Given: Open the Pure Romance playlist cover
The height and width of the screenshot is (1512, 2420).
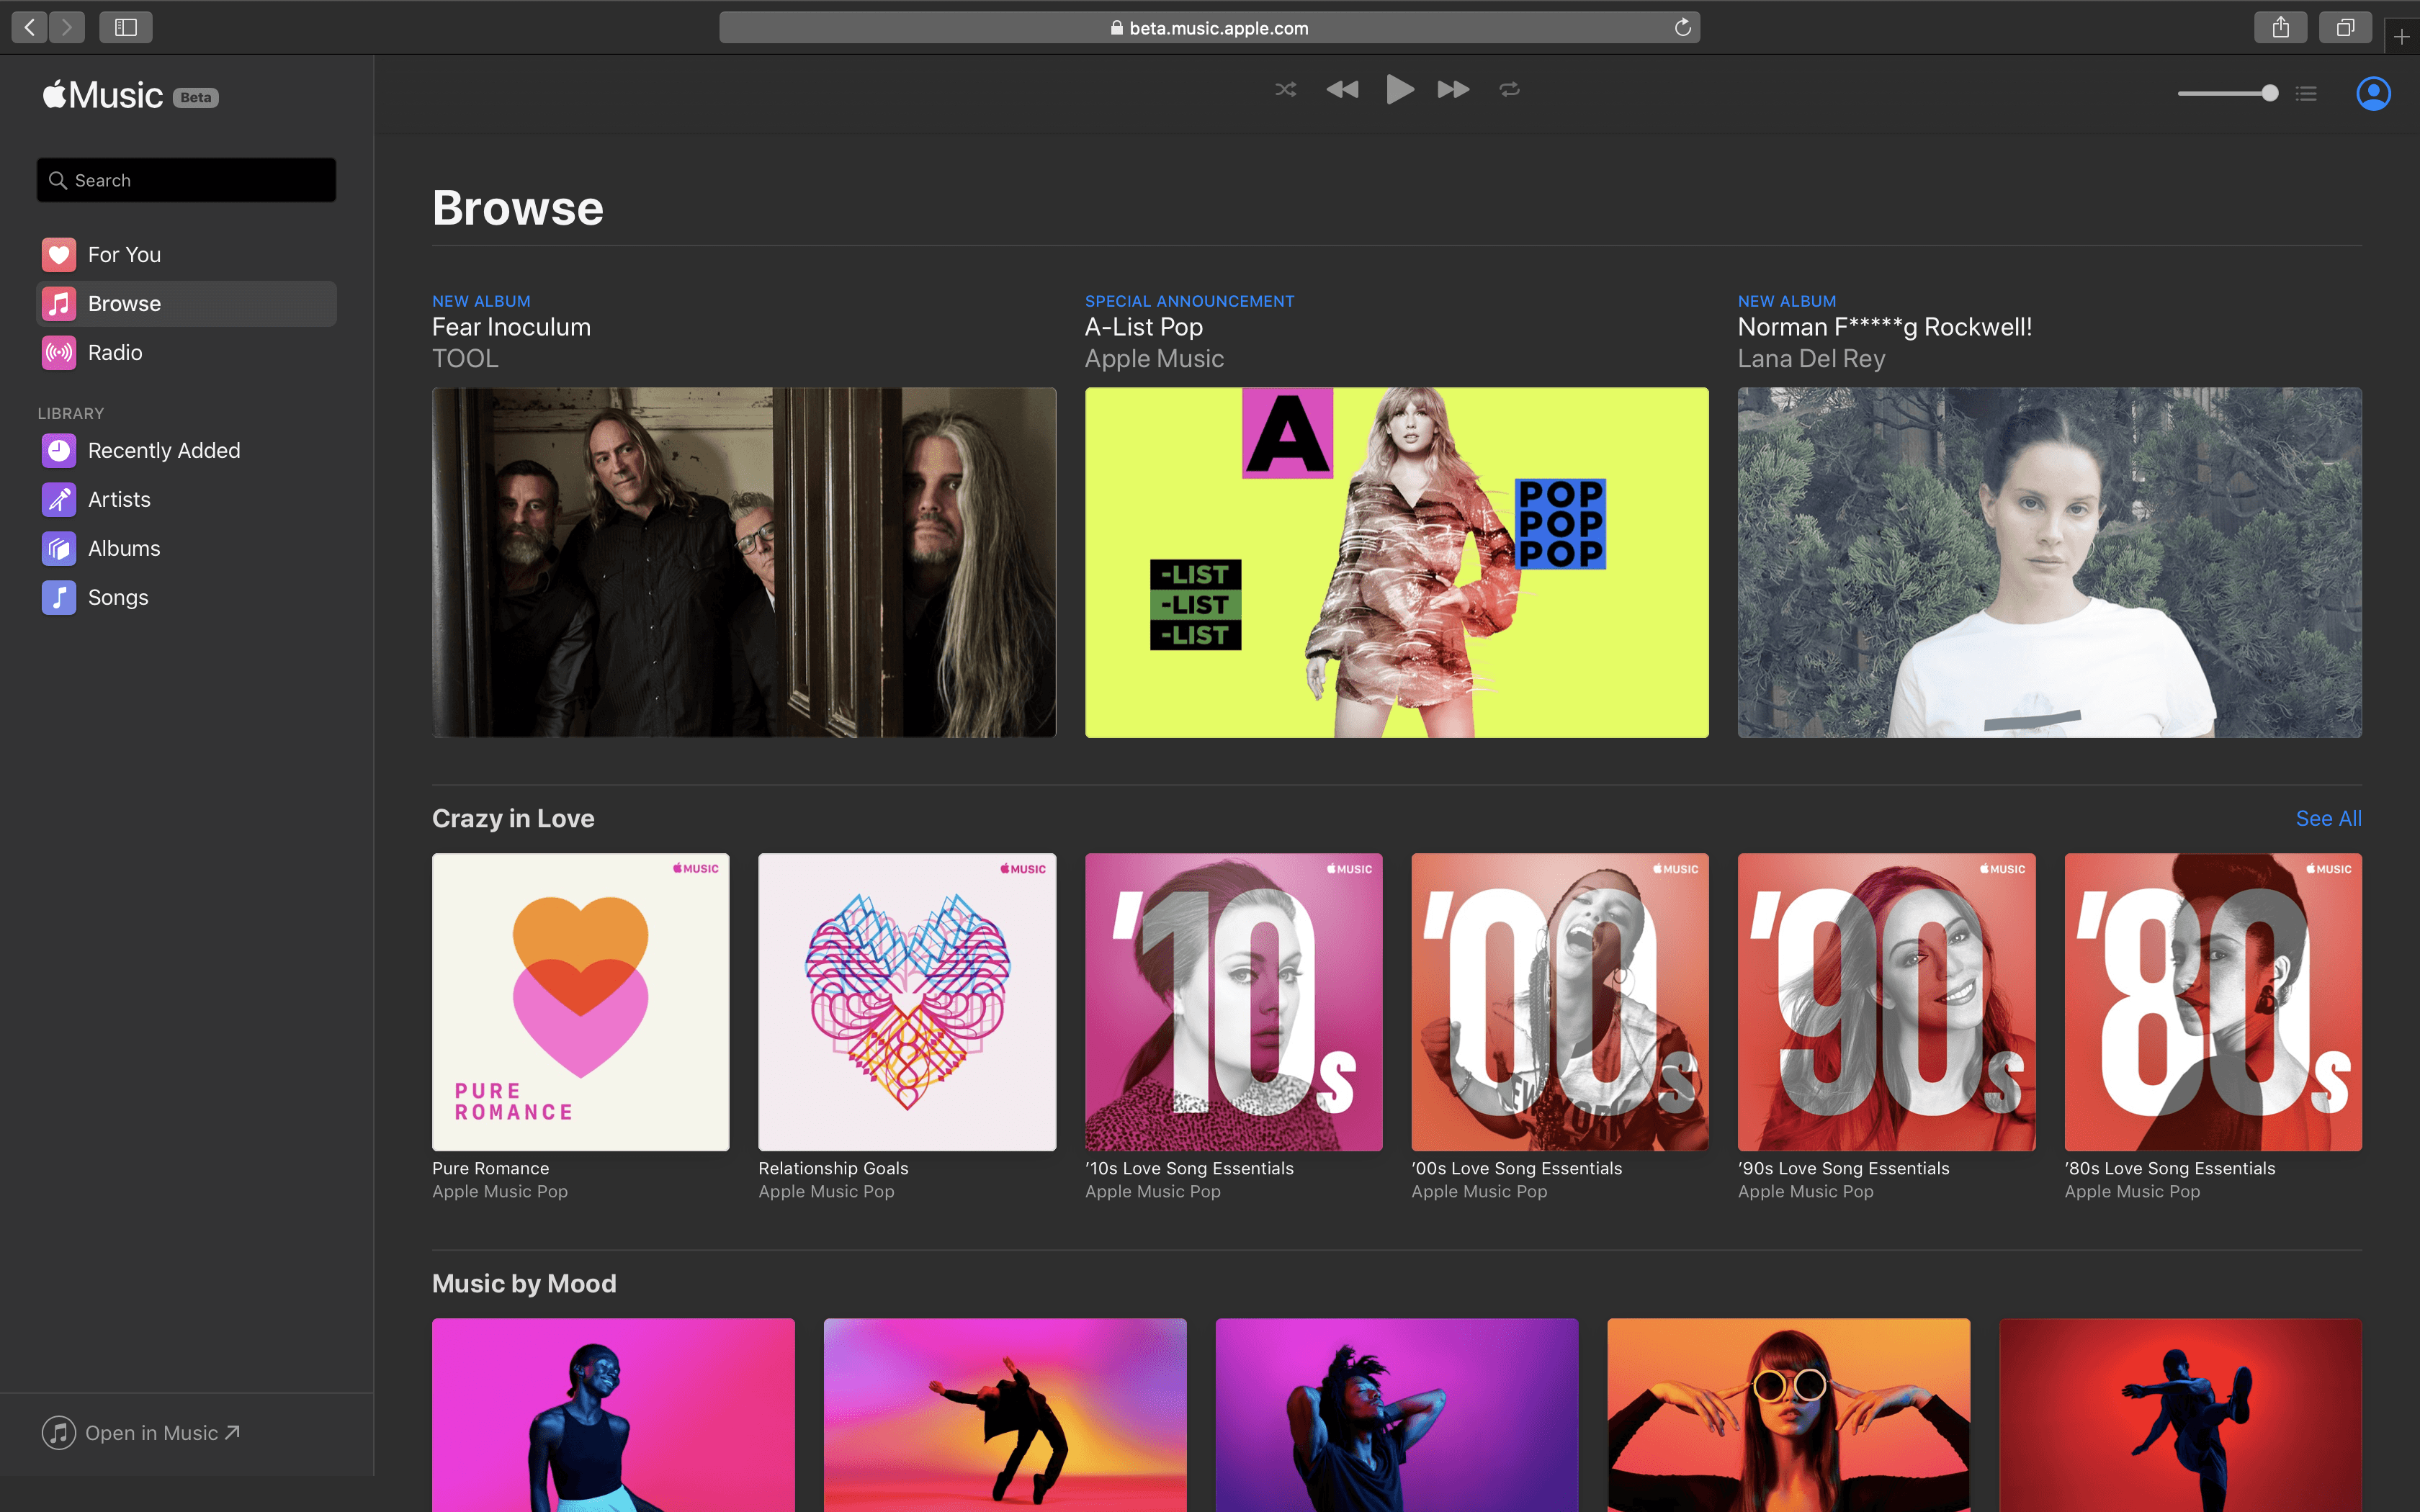Looking at the screenshot, I should tap(581, 1002).
